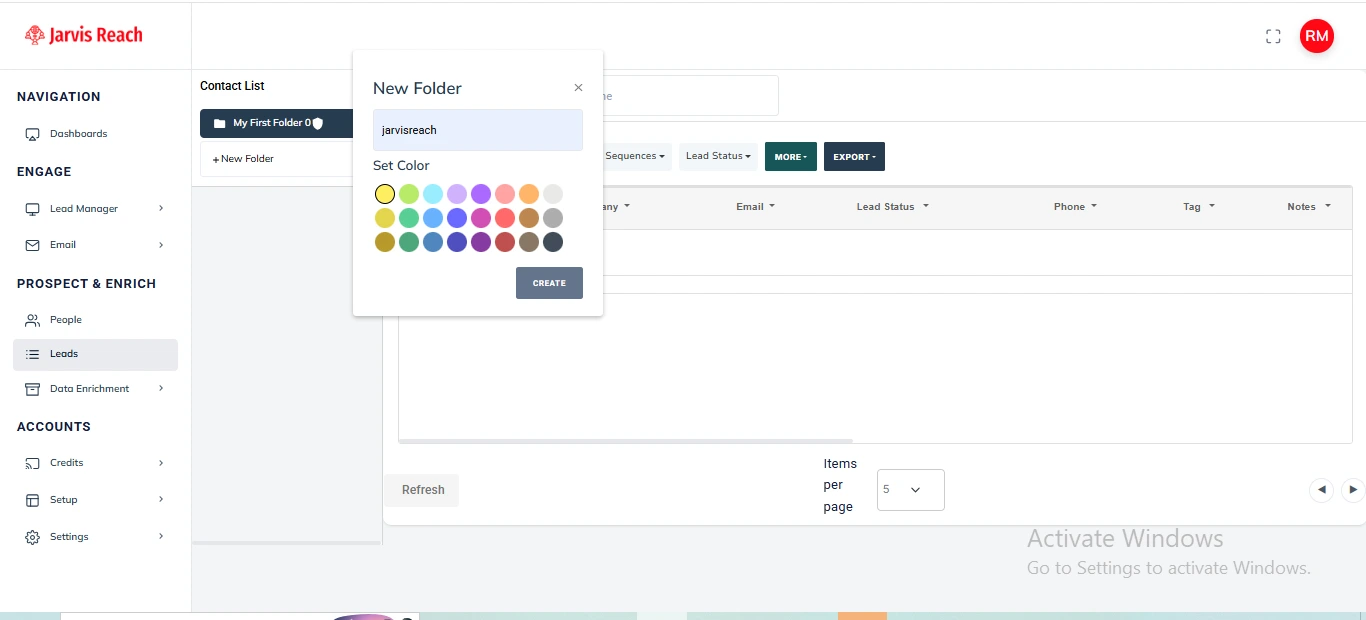Click the Refresh button

click(423, 490)
